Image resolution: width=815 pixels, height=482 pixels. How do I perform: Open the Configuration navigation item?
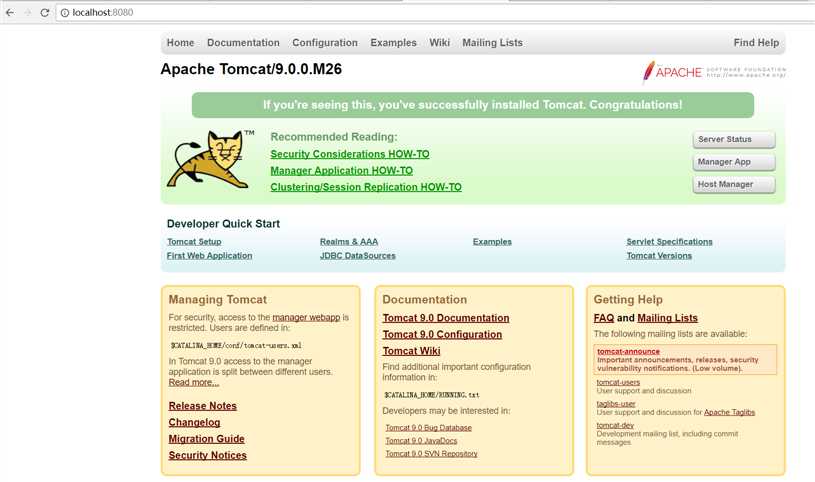(325, 43)
